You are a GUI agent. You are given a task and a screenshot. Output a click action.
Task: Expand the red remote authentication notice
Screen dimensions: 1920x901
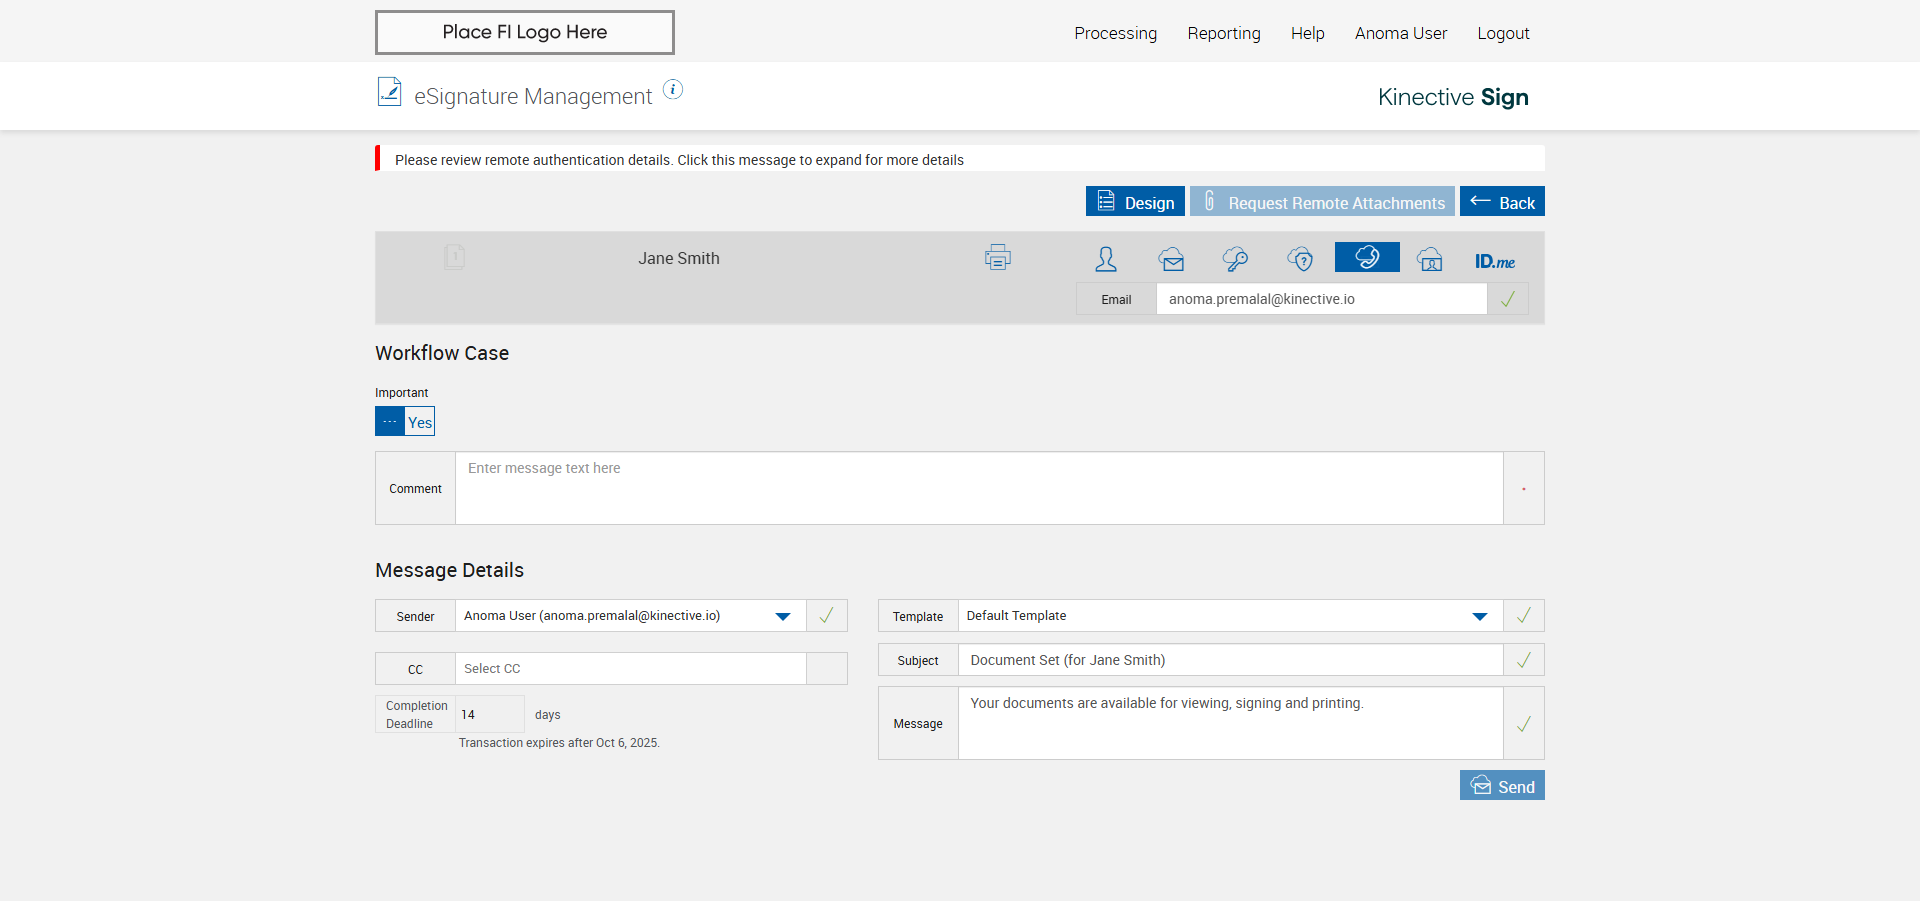(x=679, y=160)
